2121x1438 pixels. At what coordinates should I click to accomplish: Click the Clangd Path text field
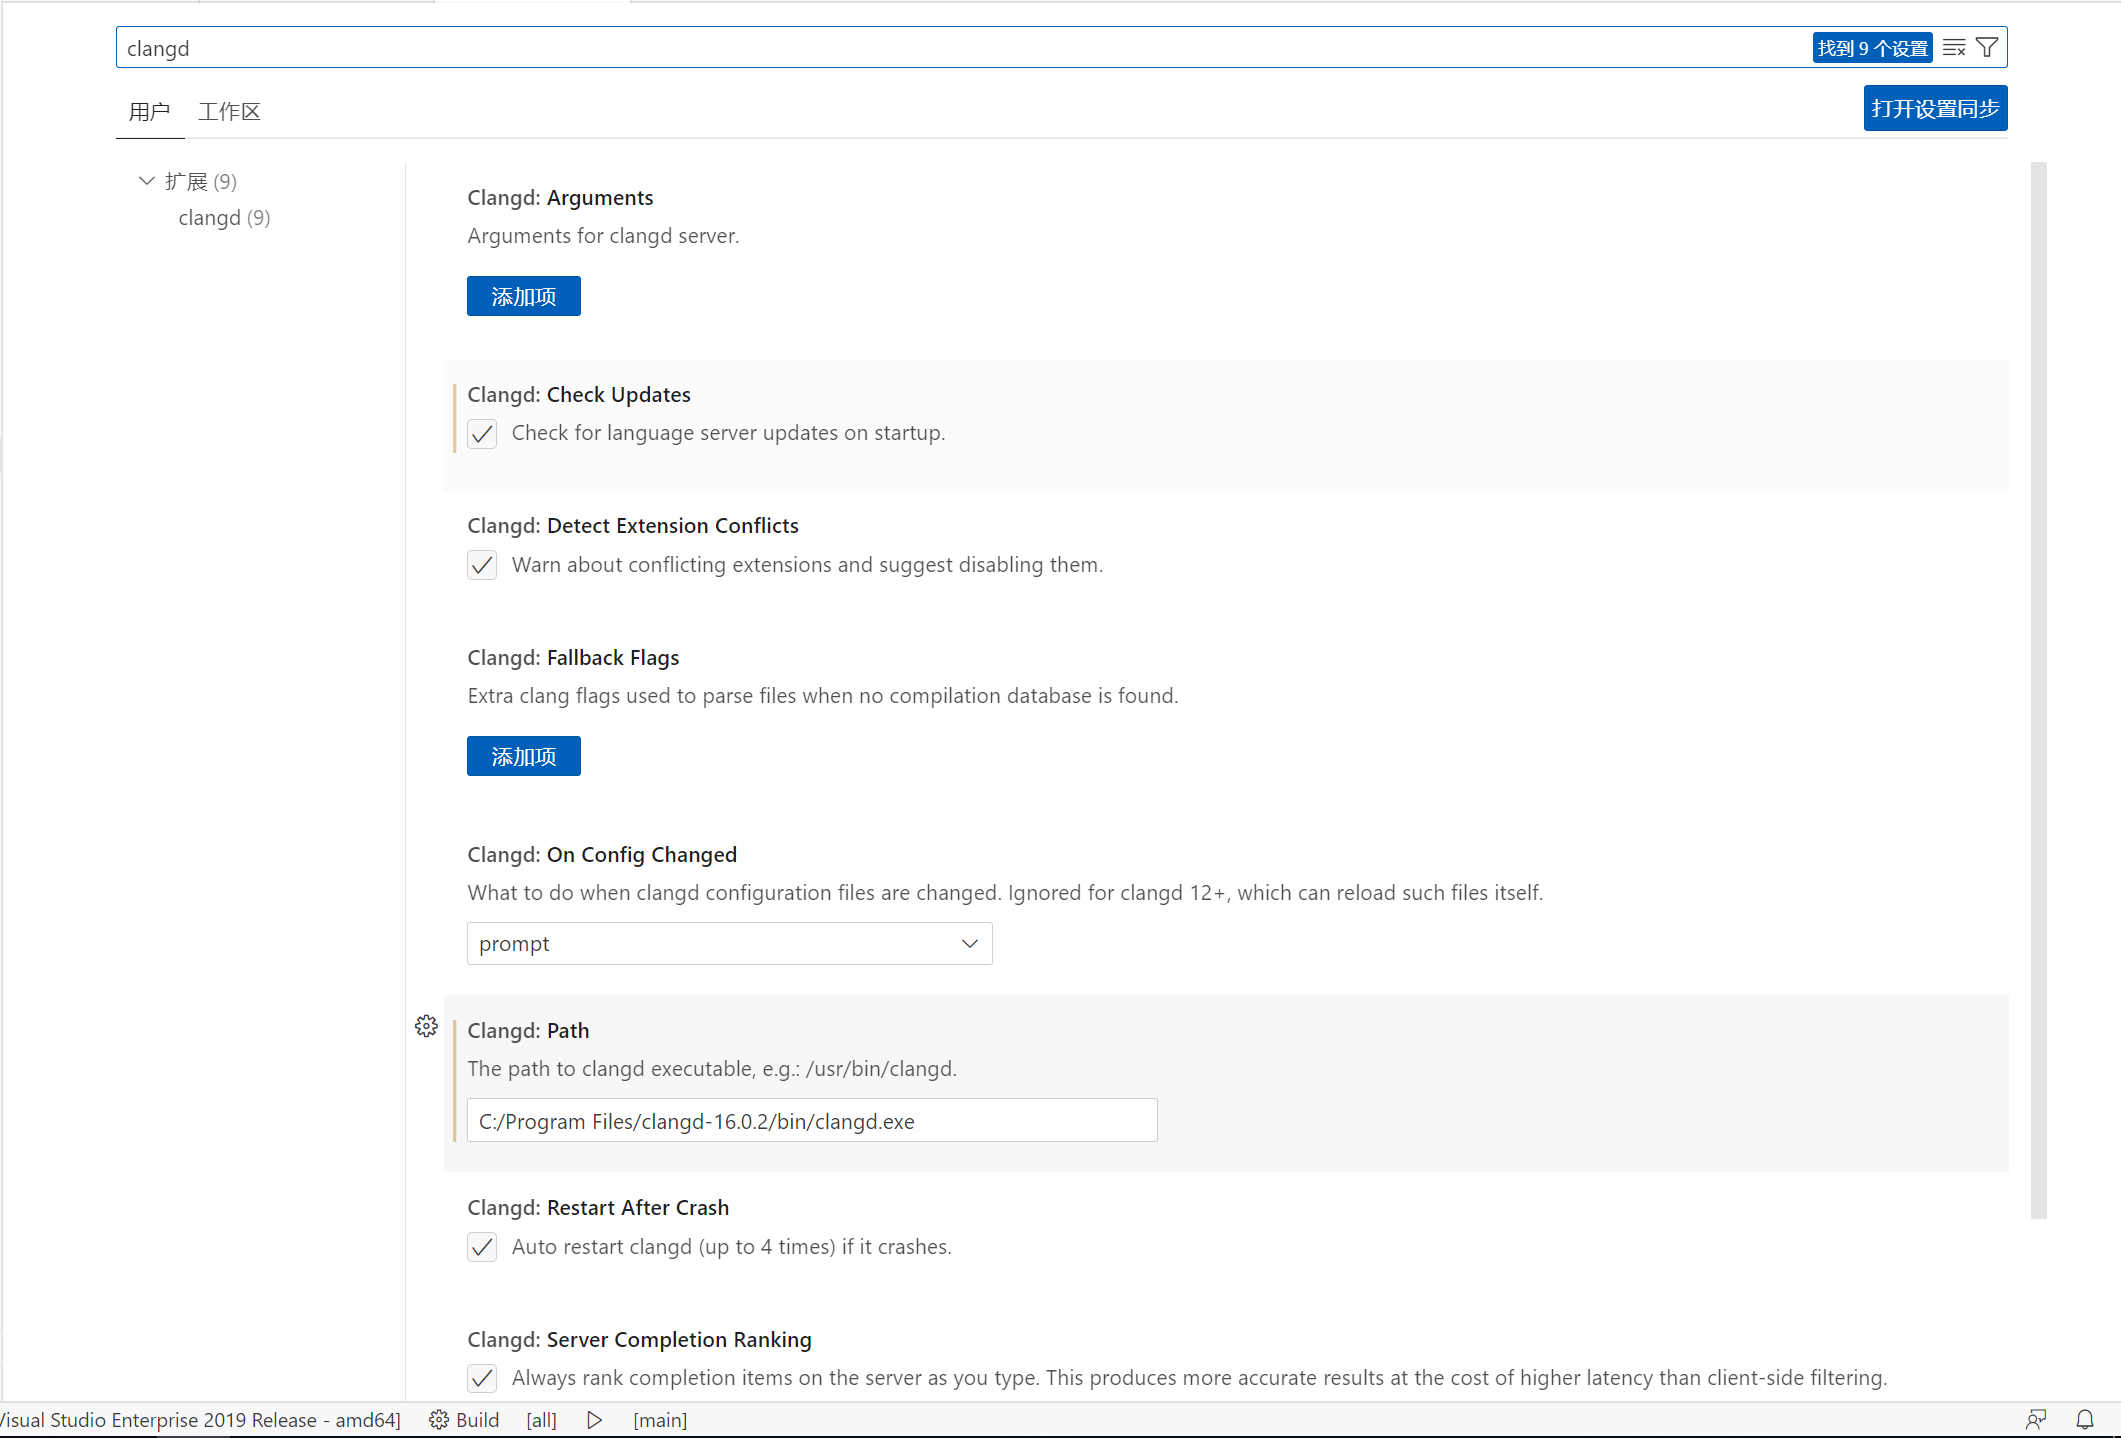point(810,1120)
